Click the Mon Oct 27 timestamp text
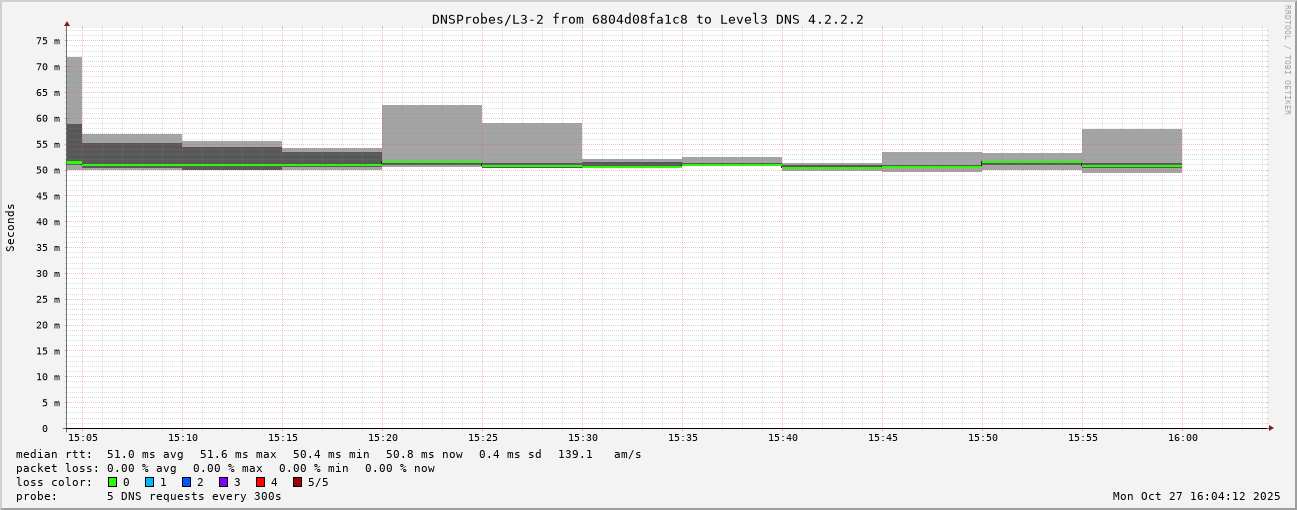The height and width of the screenshot is (510, 1297). tap(1196, 496)
